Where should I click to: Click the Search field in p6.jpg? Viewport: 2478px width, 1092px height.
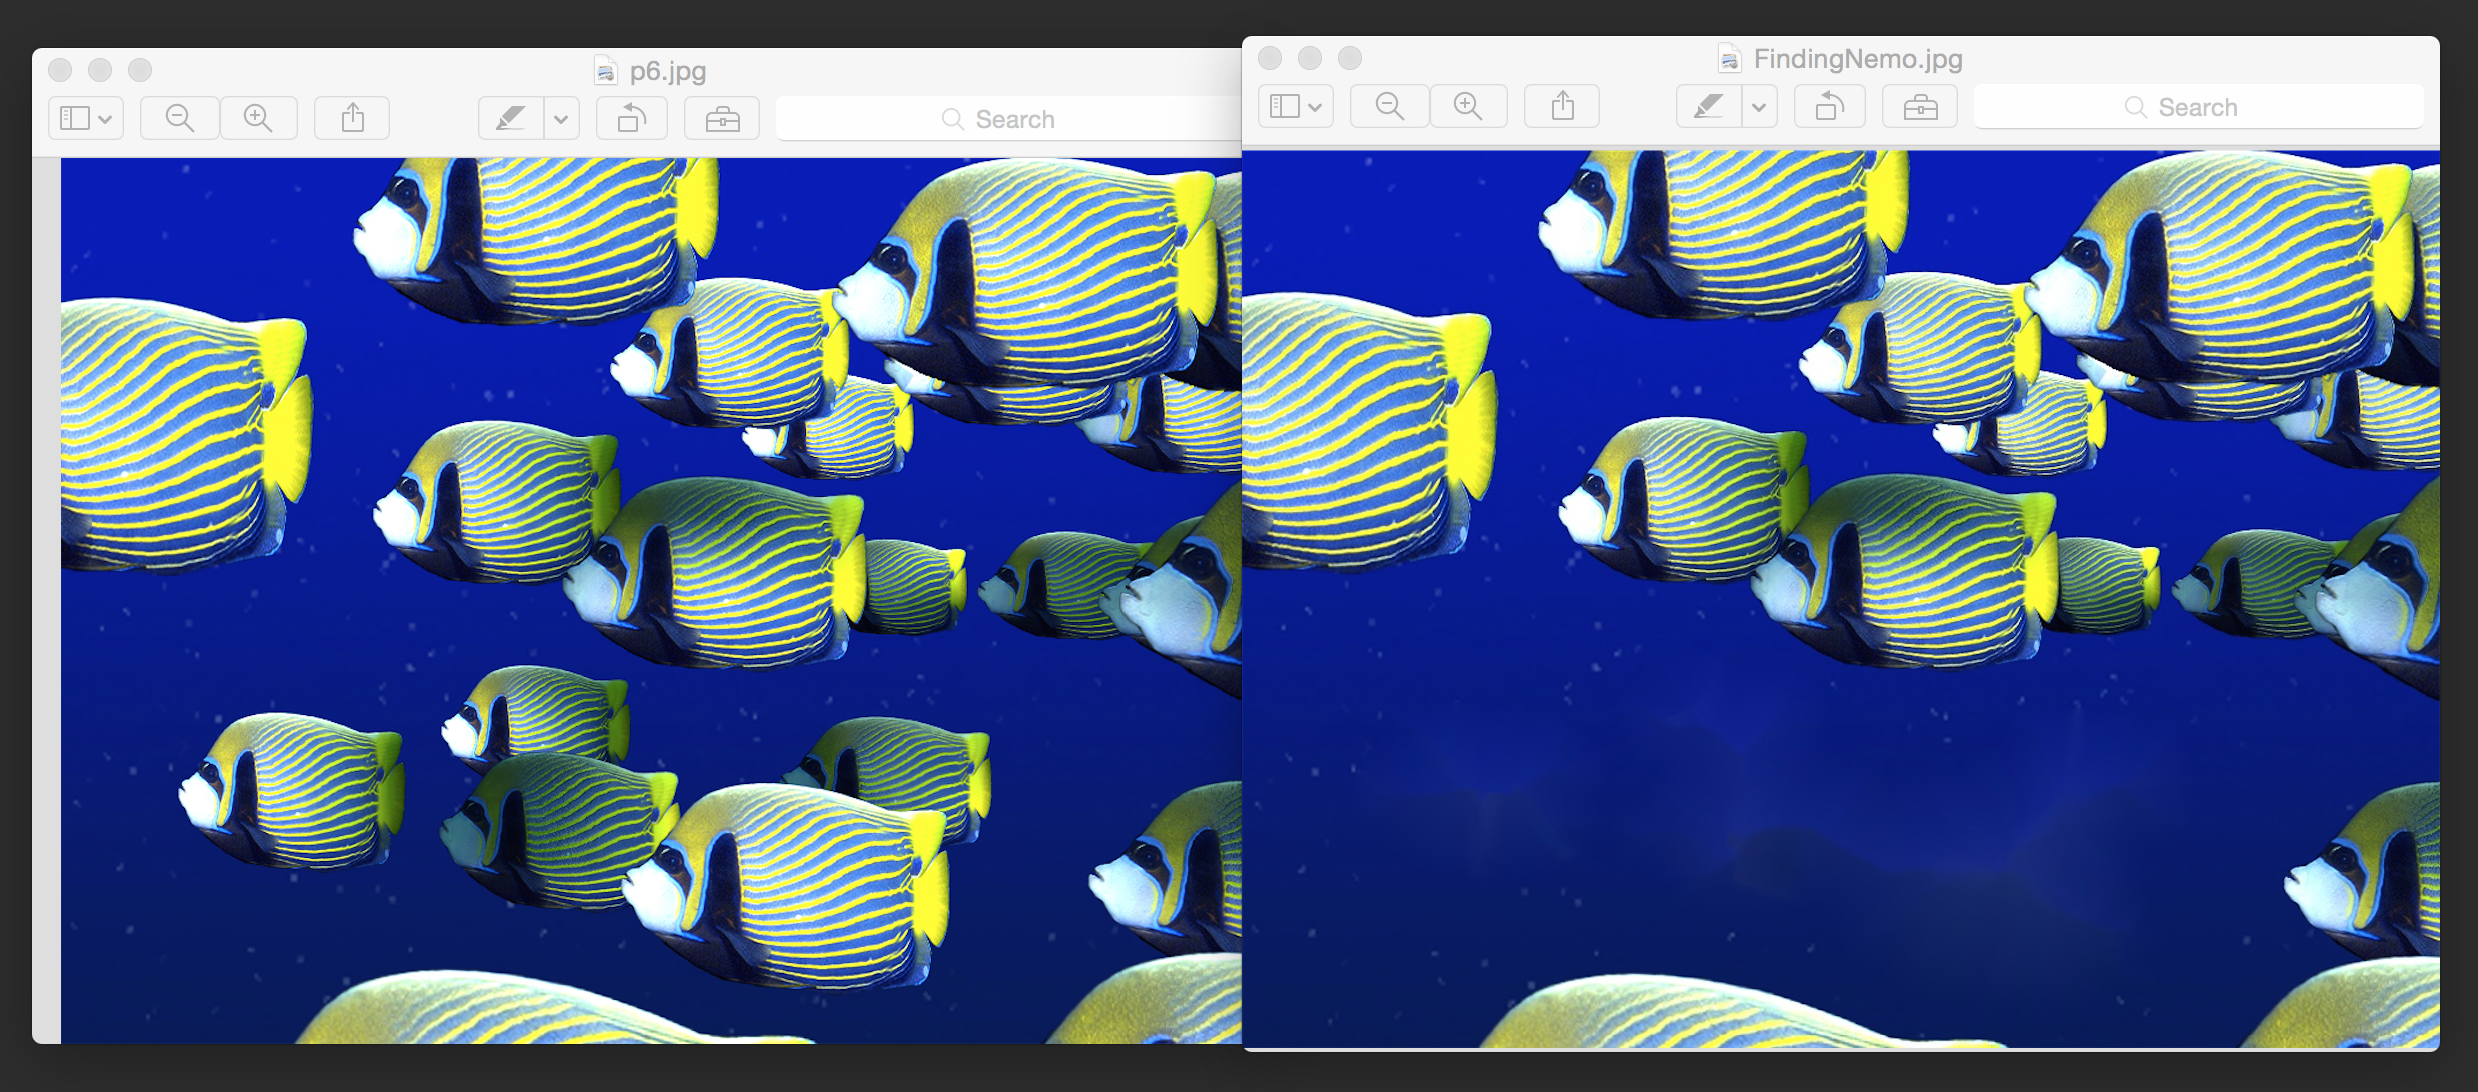pyautogui.click(x=1010, y=120)
